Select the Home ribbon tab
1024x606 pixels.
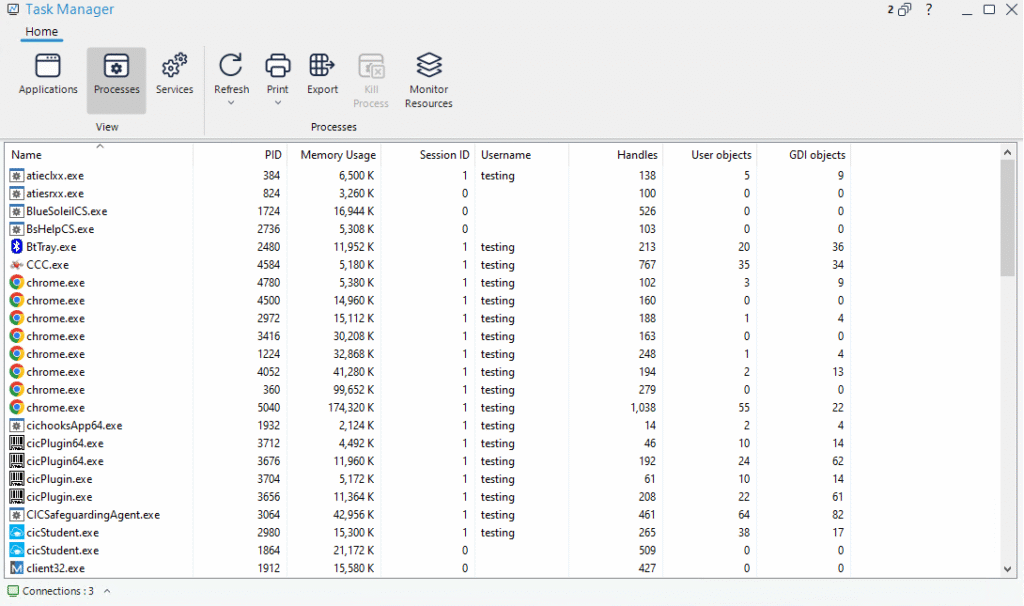tap(41, 31)
